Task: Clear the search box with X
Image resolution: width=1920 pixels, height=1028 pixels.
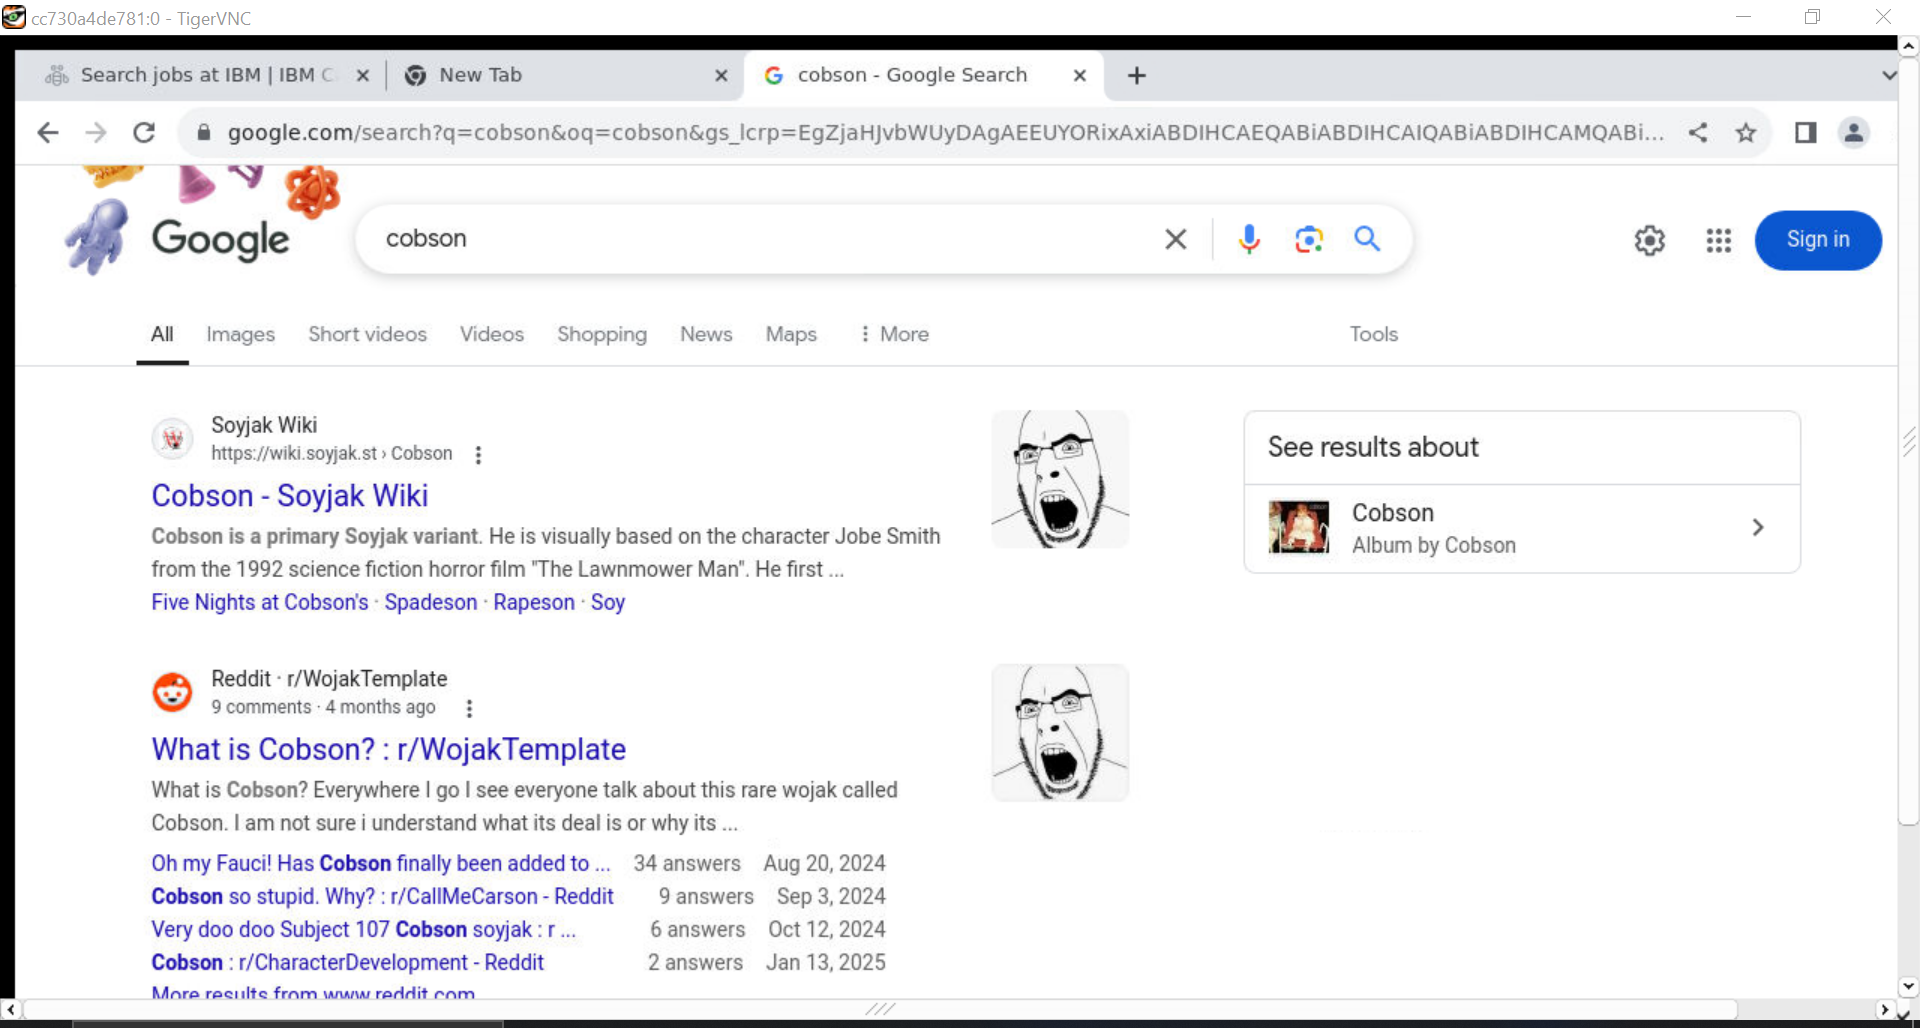Action: (1176, 239)
